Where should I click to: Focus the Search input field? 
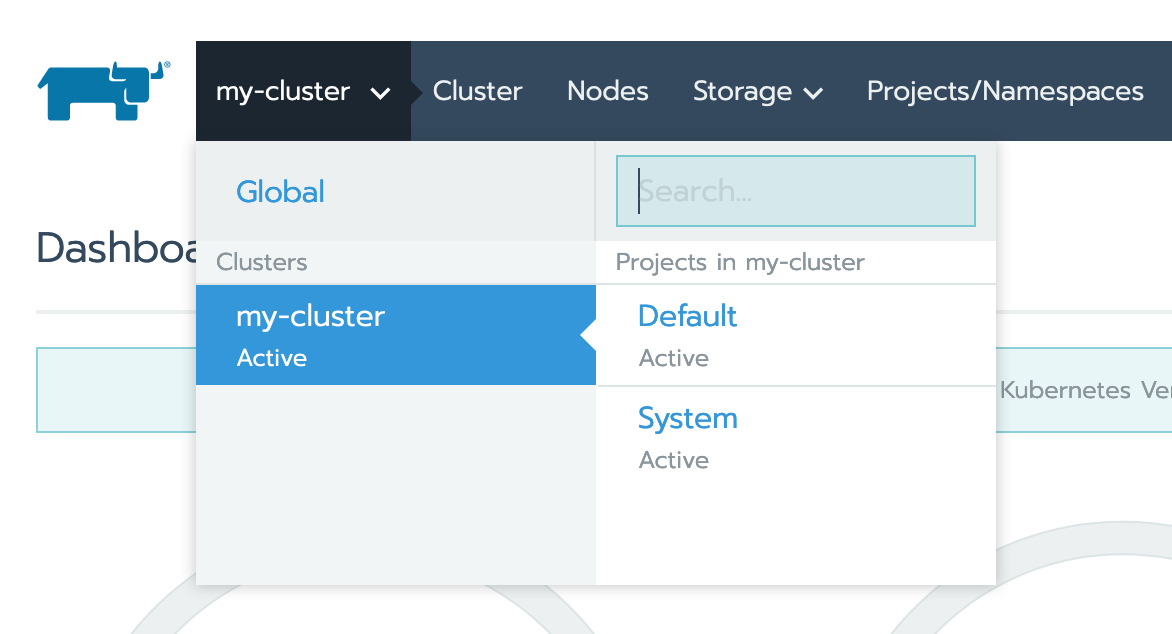(x=795, y=191)
